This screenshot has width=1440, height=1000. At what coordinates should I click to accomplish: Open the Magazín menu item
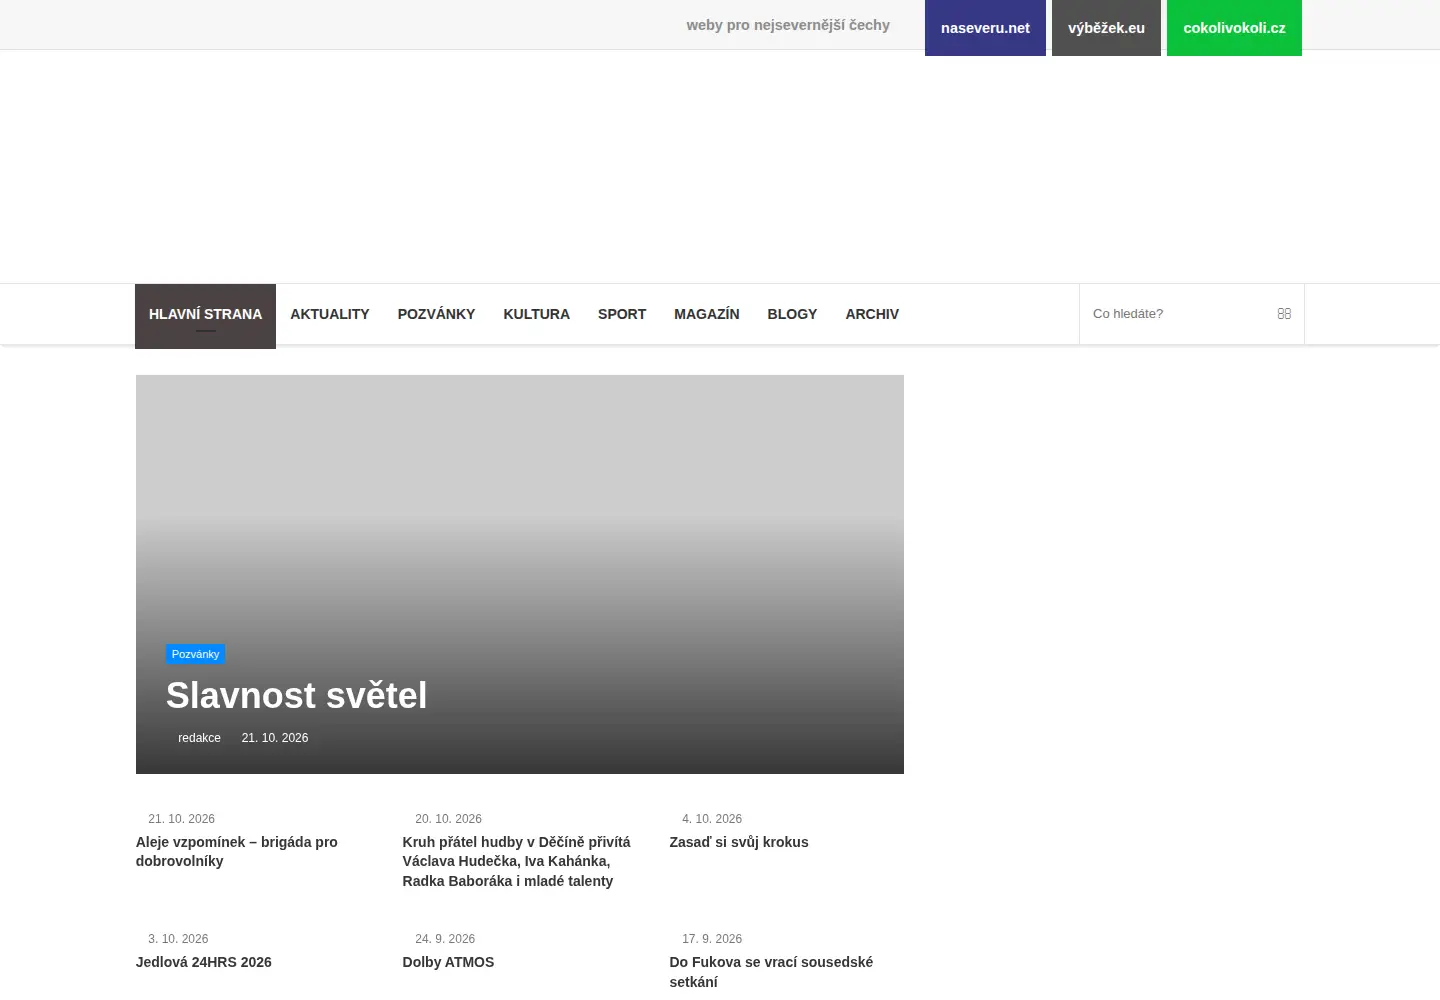point(707,314)
